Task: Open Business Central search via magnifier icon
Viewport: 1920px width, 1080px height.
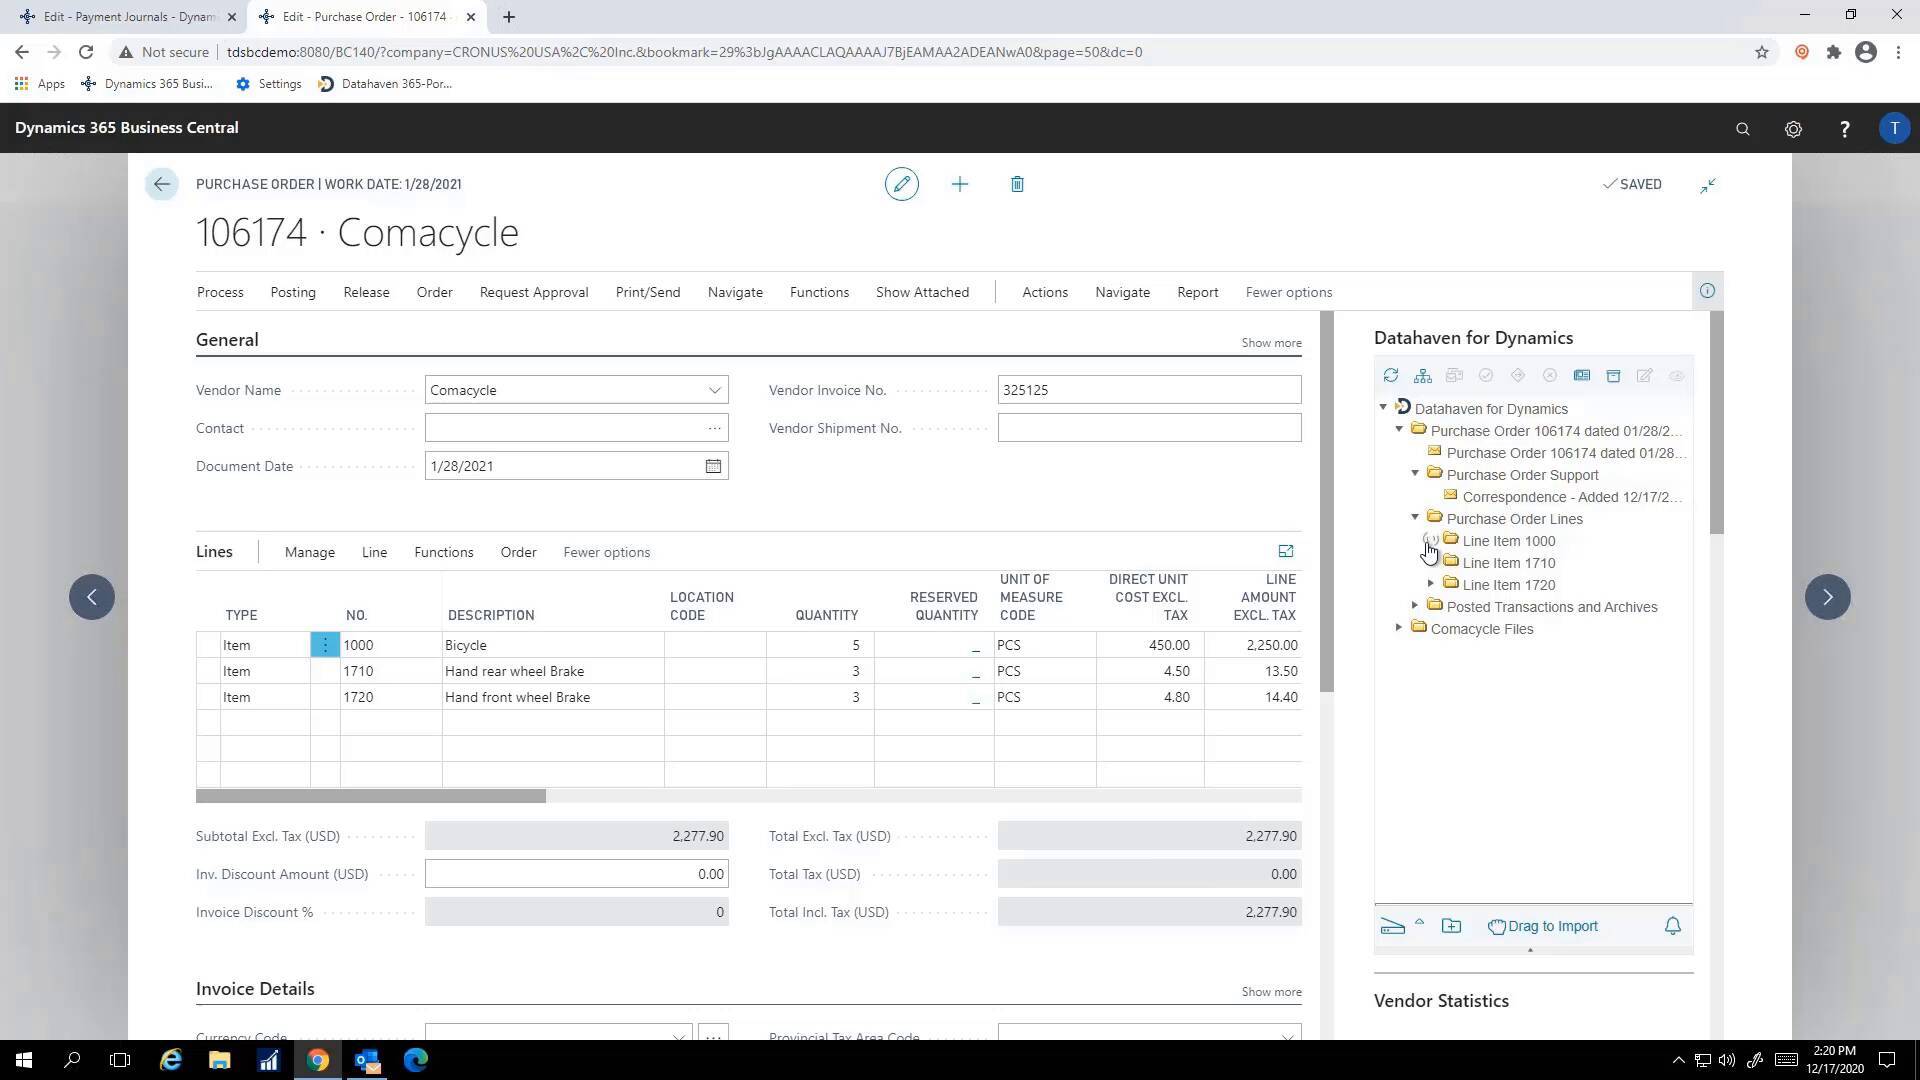Action: (1743, 128)
